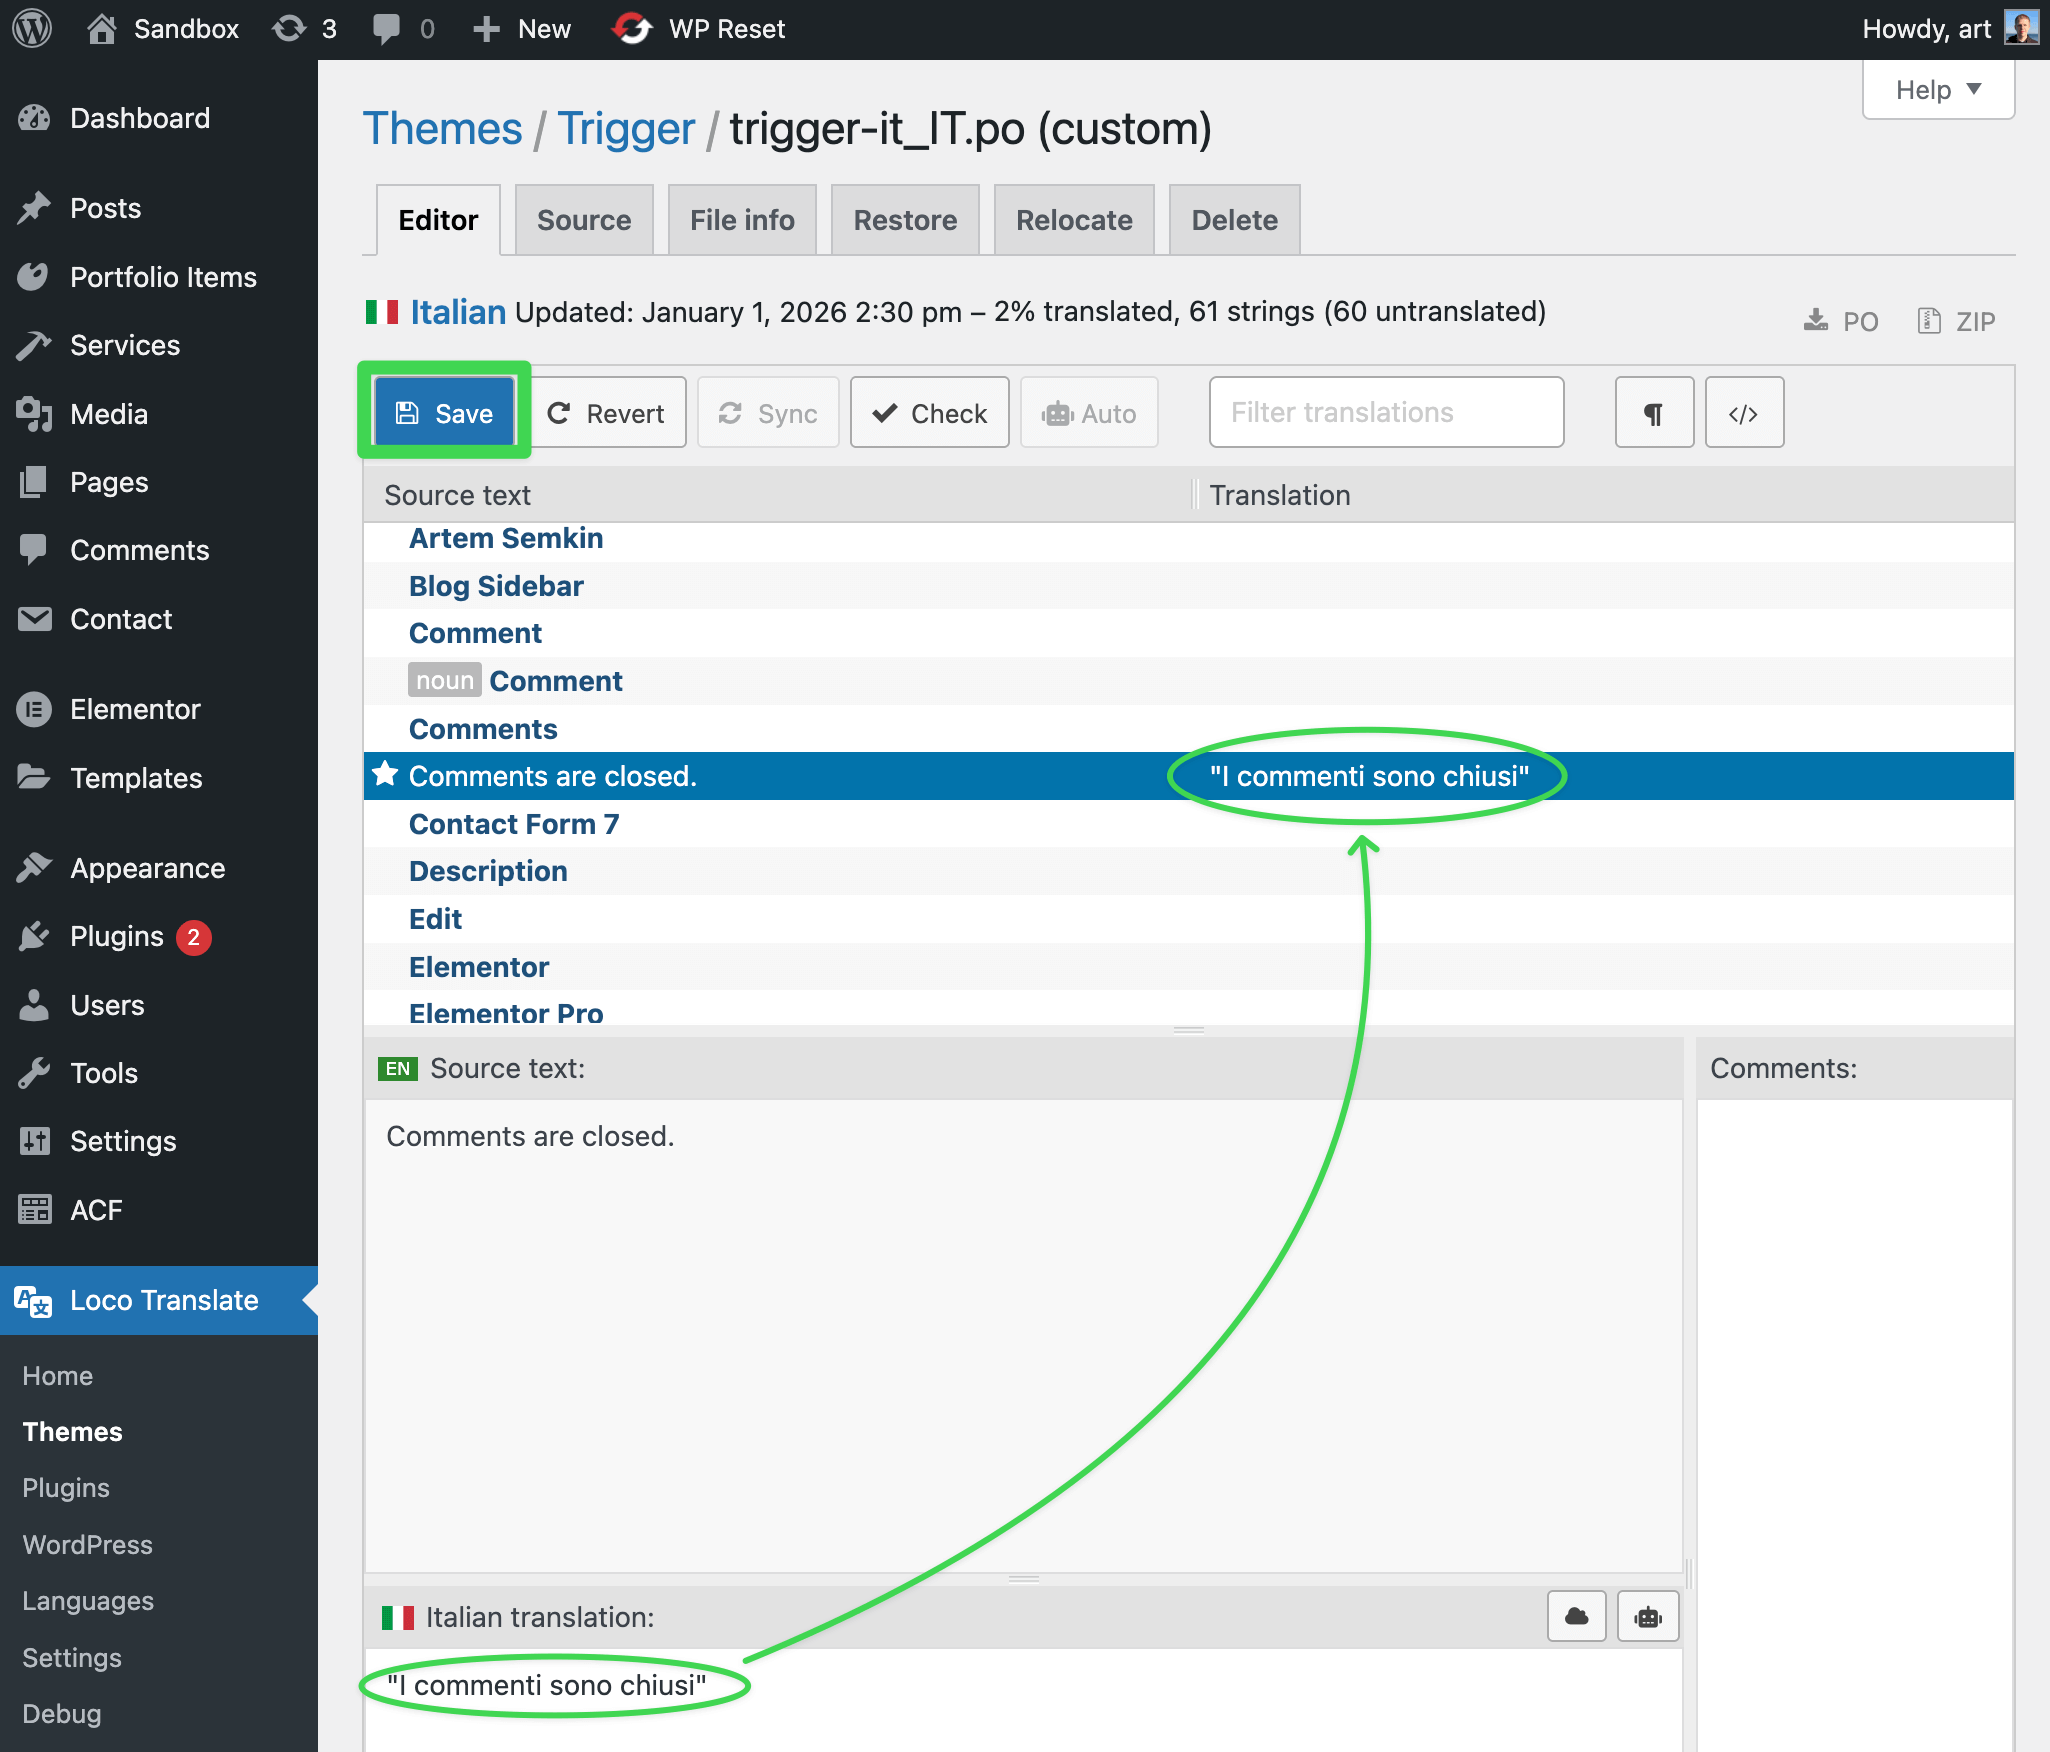This screenshot has width=2050, height=1752.
Task: Click the robot icon in translation header
Action: coord(1648,1617)
